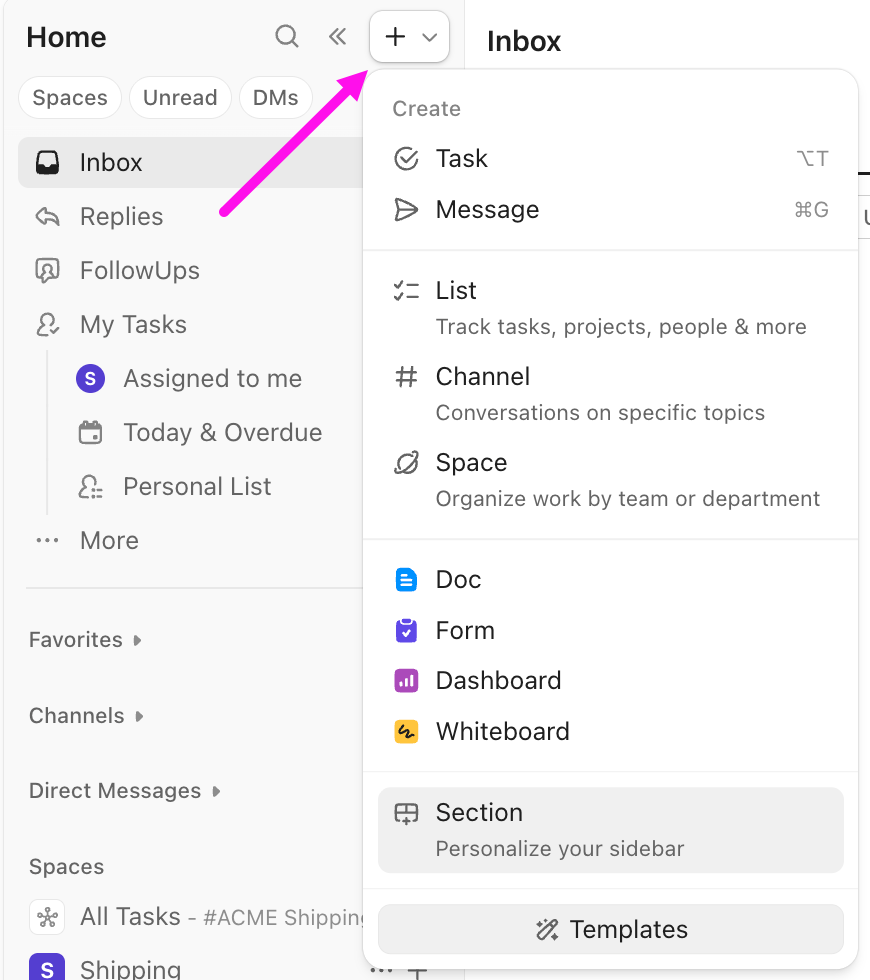870x980 pixels.
Task: Create a new Task from menu
Action: click(x=461, y=159)
